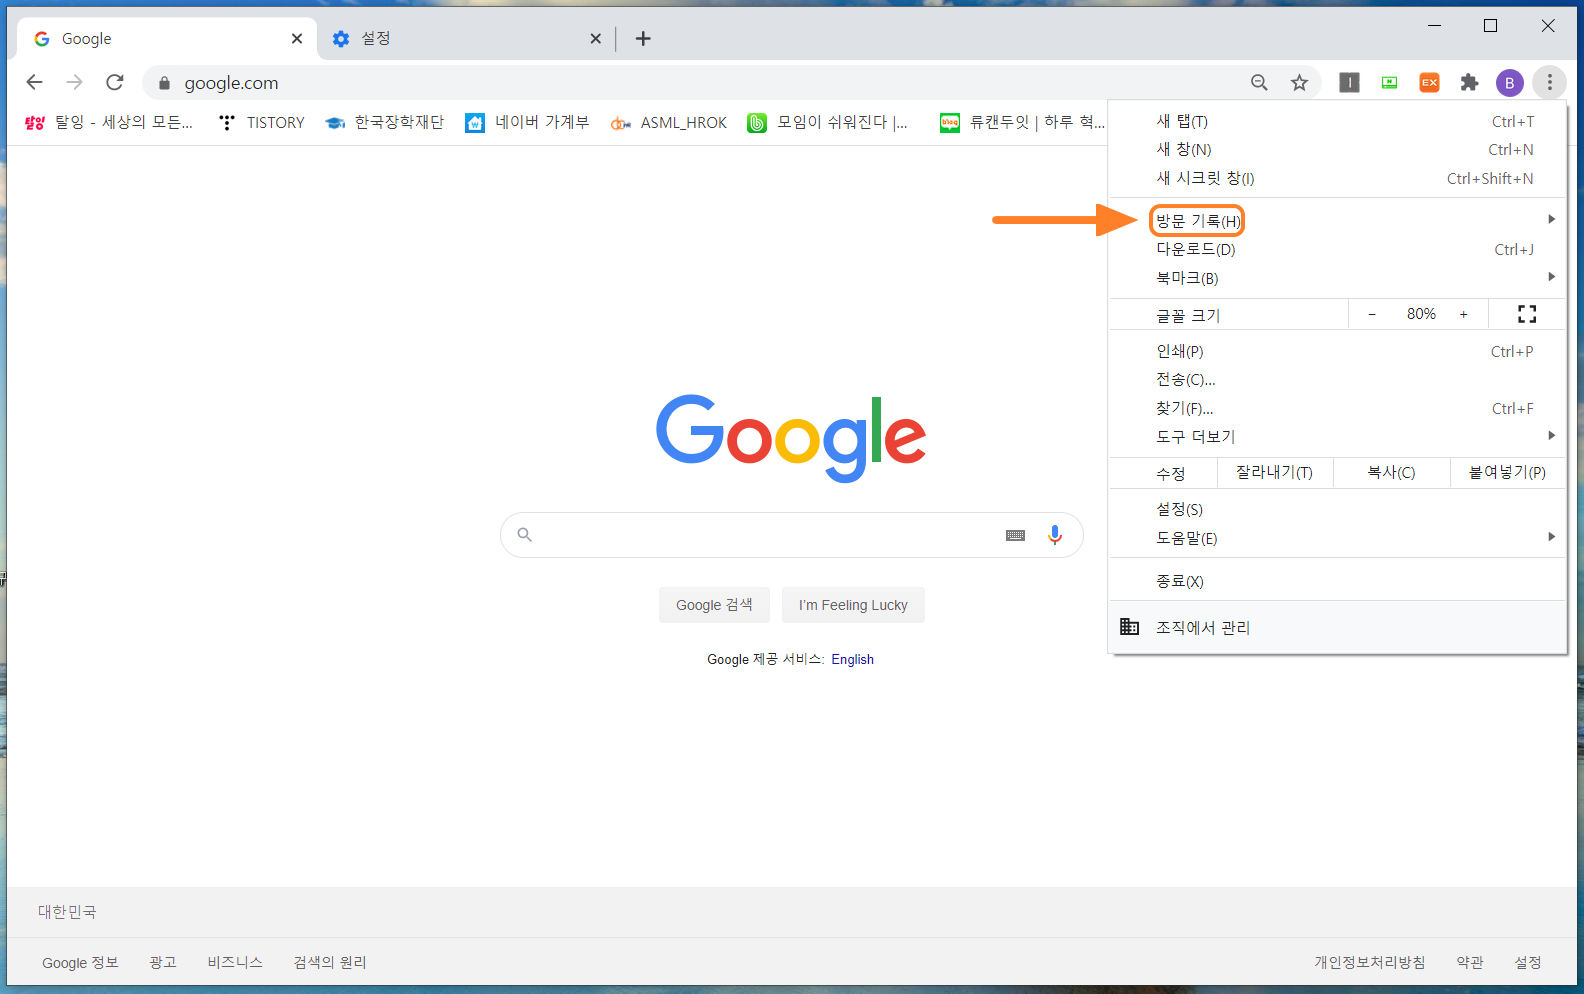Open the 튜캔두잇 bookmark
This screenshot has height=994, width=1584.
click(x=1022, y=122)
